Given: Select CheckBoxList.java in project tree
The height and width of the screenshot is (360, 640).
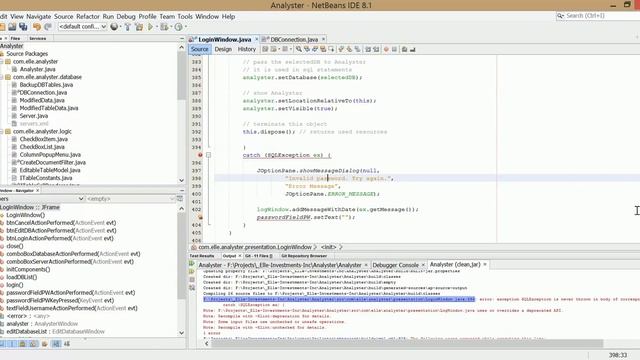Looking at the screenshot, I should [42, 147].
